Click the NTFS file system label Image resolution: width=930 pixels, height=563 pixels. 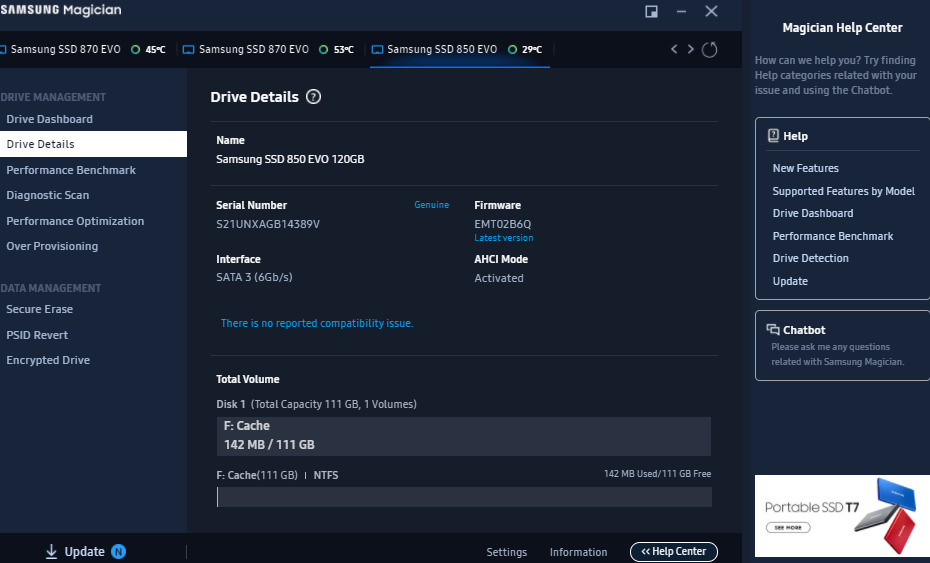326,475
